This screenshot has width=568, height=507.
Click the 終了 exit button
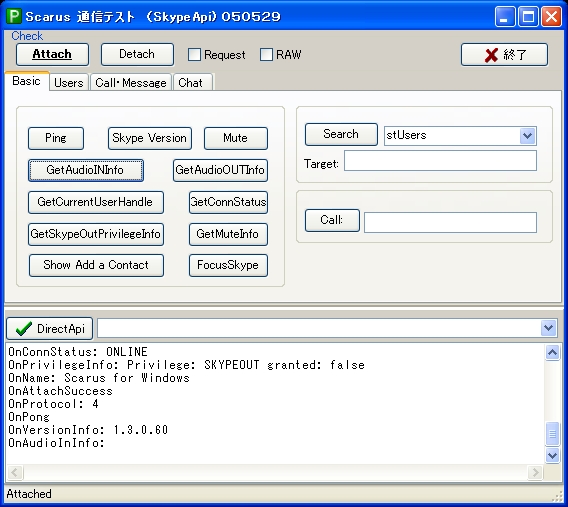(x=504, y=54)
